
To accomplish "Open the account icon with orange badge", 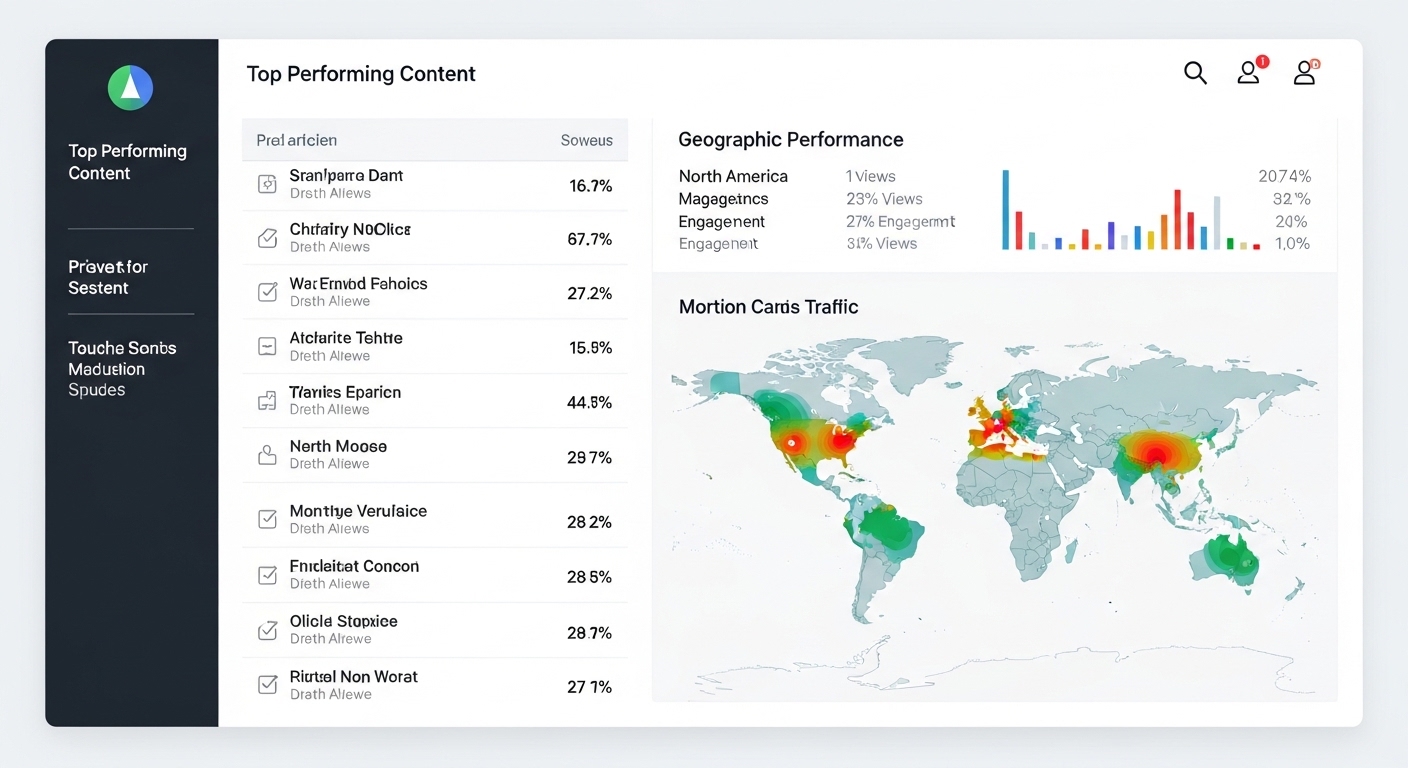I will [x=1306, y=72].
